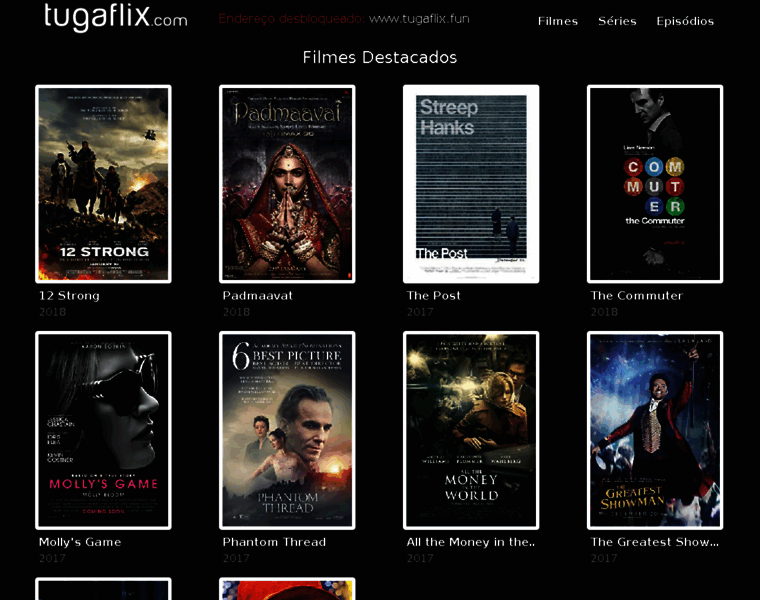Click the 'Endereço desbloqueado:' label
Image resolution: width=760 pixels, height=600 pixels.
292,19
